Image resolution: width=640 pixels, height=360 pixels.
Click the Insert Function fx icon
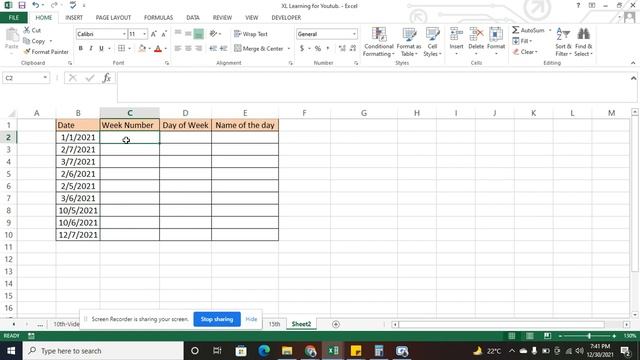[x=107, y=78]
